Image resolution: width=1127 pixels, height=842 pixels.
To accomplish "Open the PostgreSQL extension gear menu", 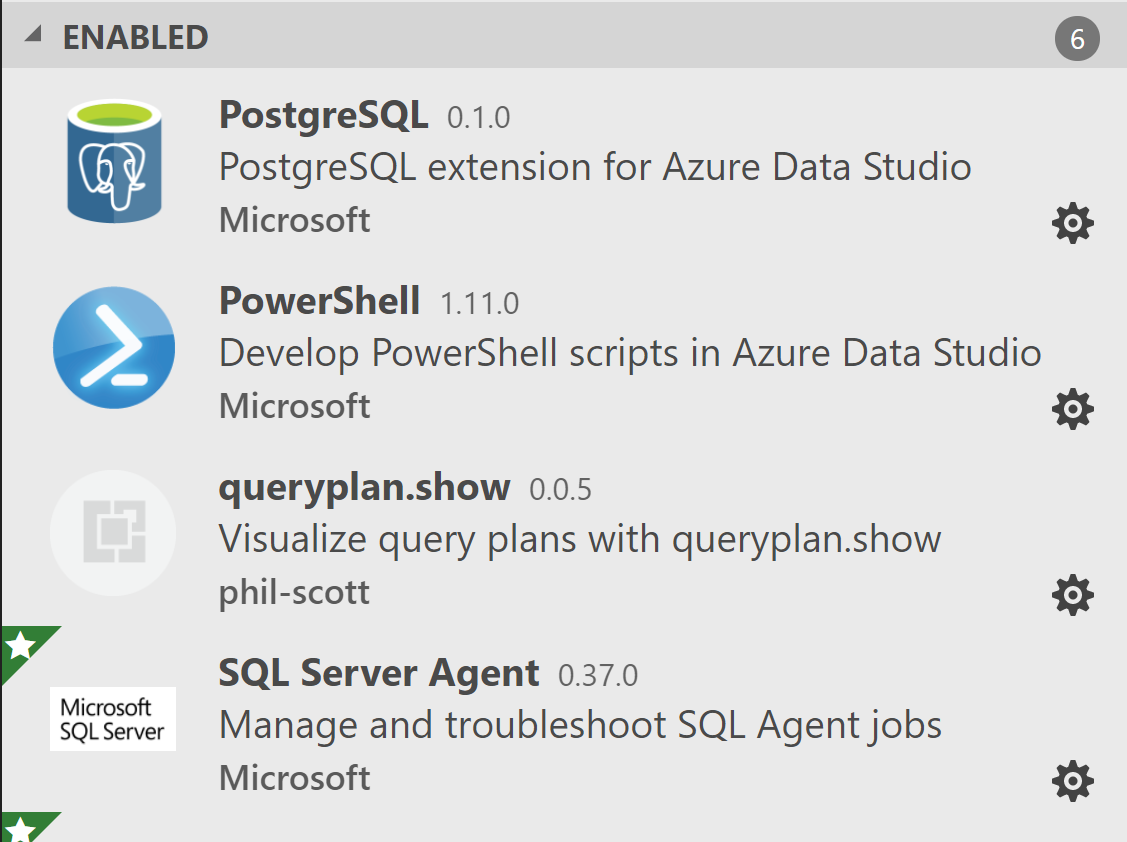I will tap(1073, 223).
